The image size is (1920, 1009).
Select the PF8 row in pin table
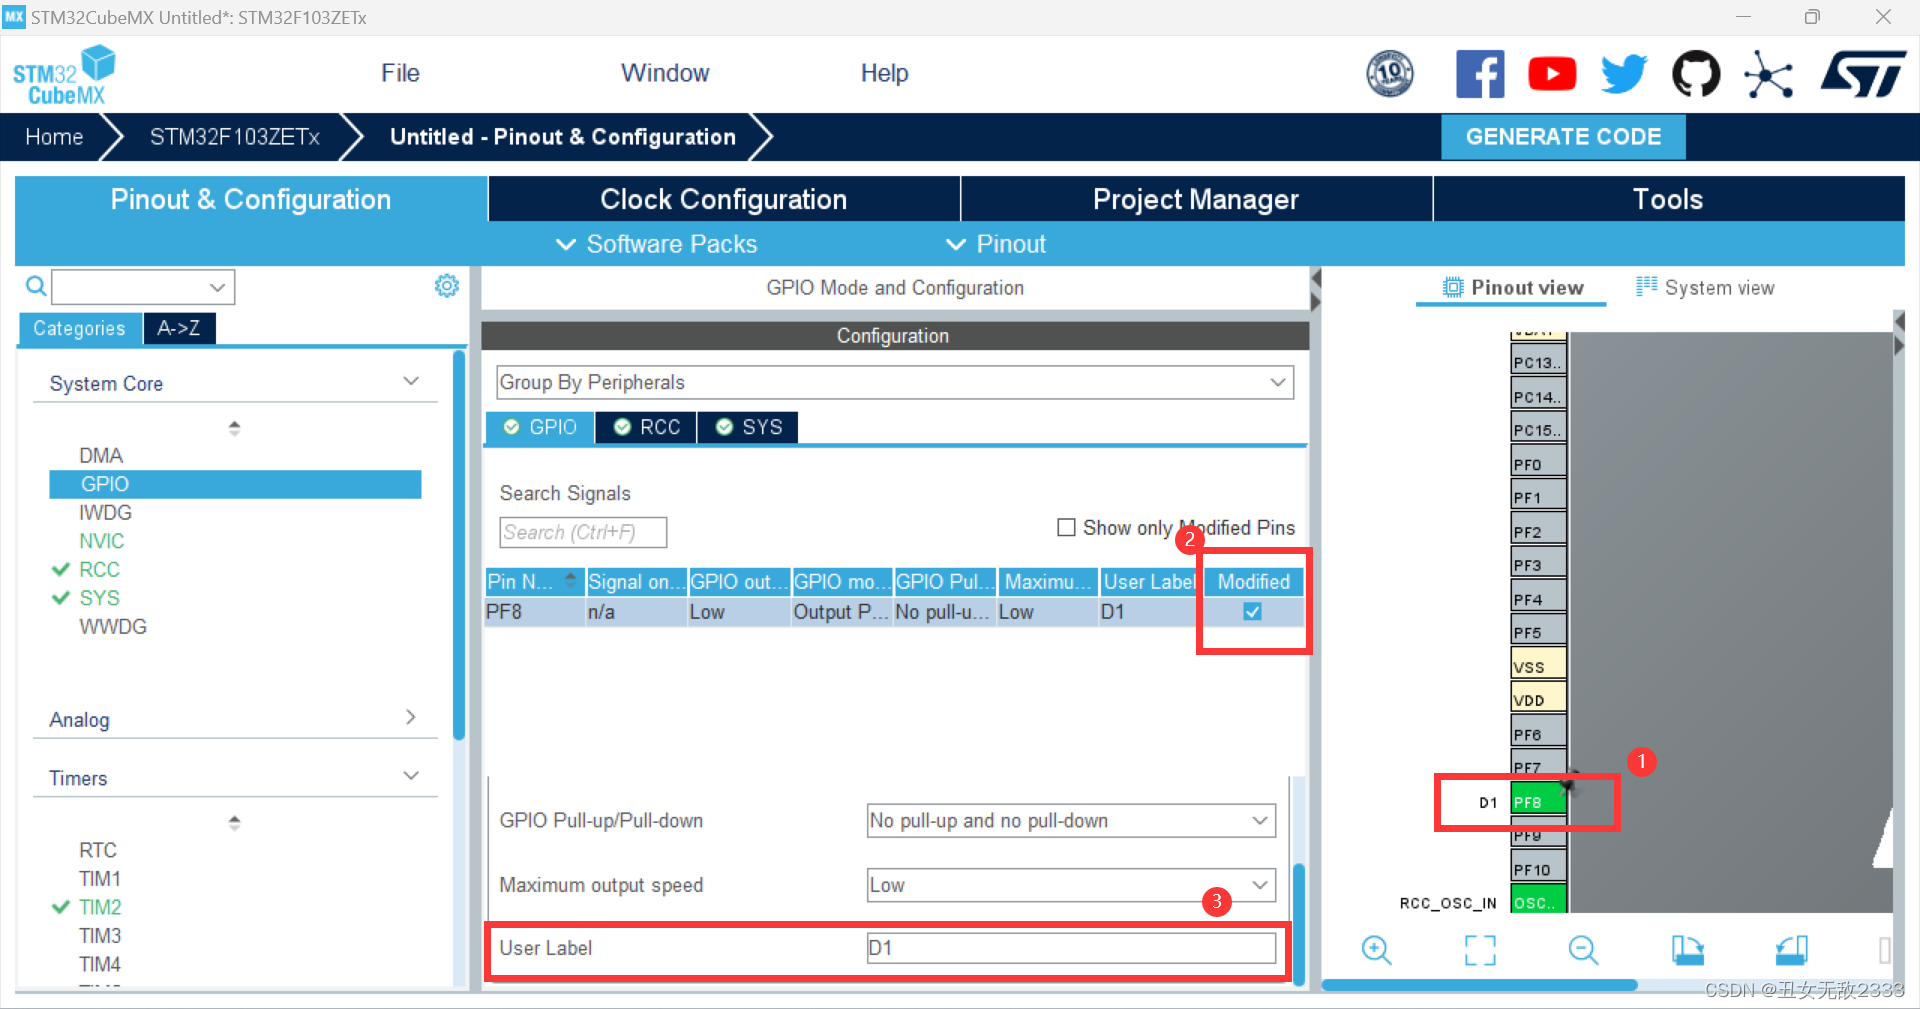tap(894, 612)
